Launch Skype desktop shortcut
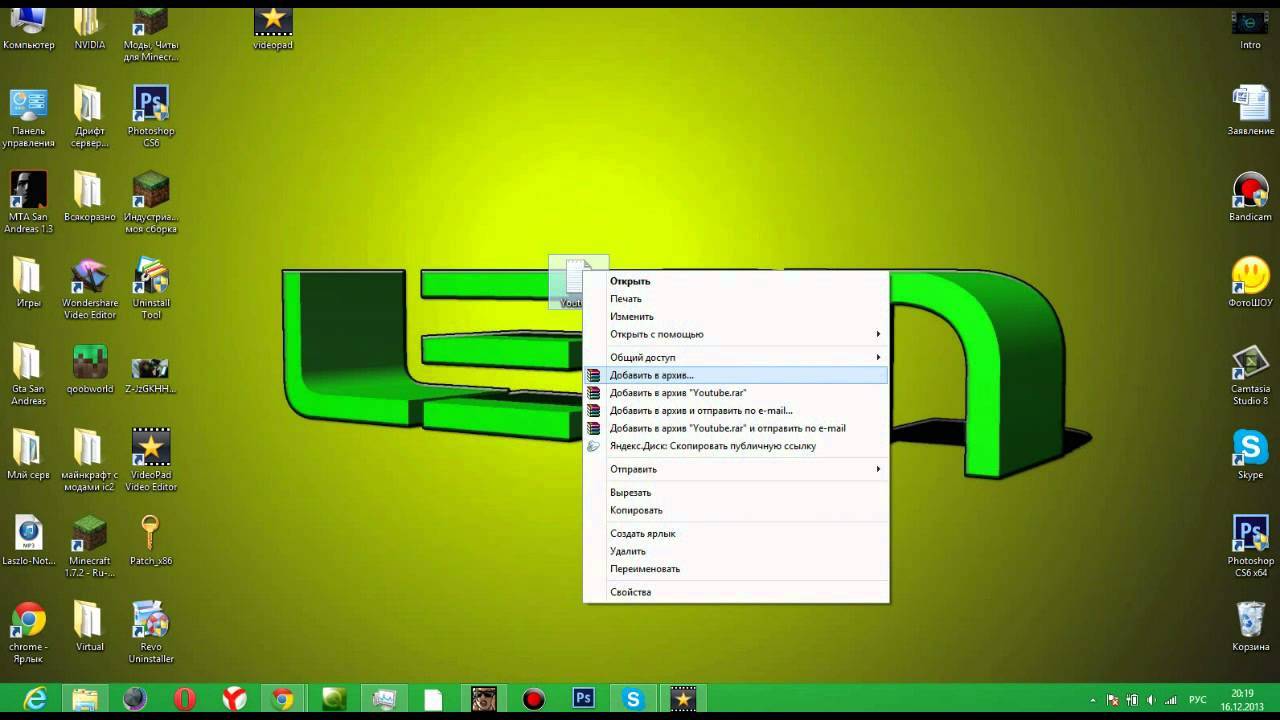The width and height of the screenshot is (1280, 720). click(x=1250, y=456)
